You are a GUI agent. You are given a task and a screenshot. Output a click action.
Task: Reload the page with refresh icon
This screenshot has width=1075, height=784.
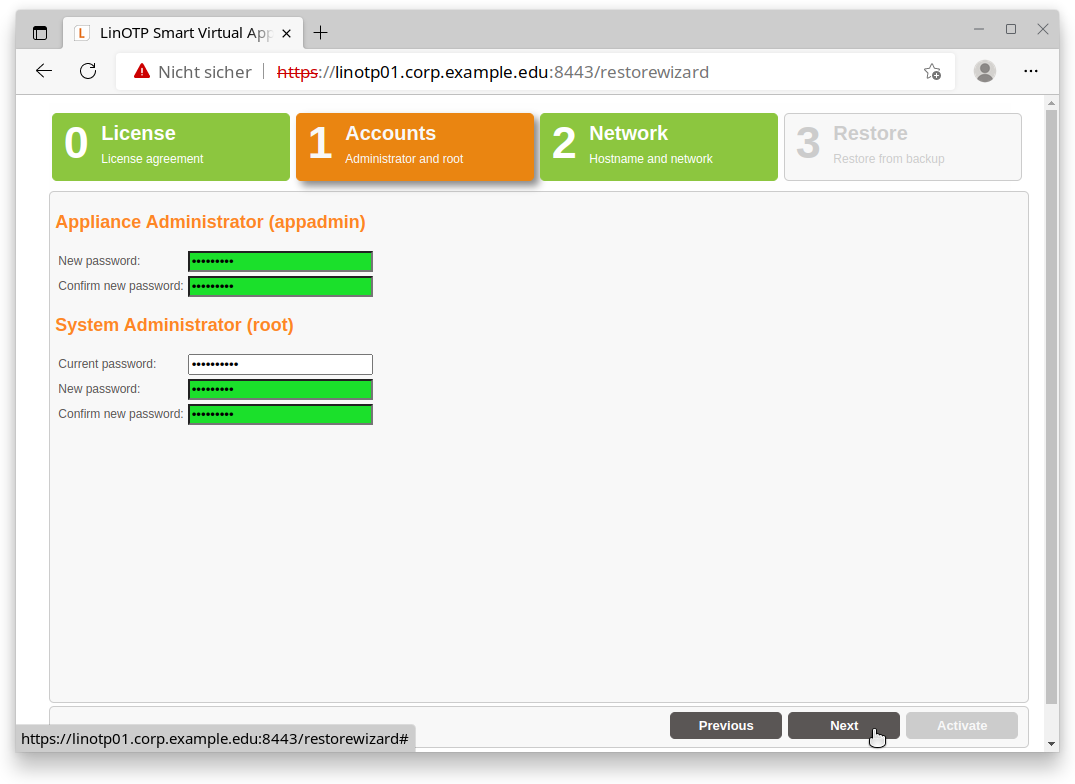pos(88,71)
